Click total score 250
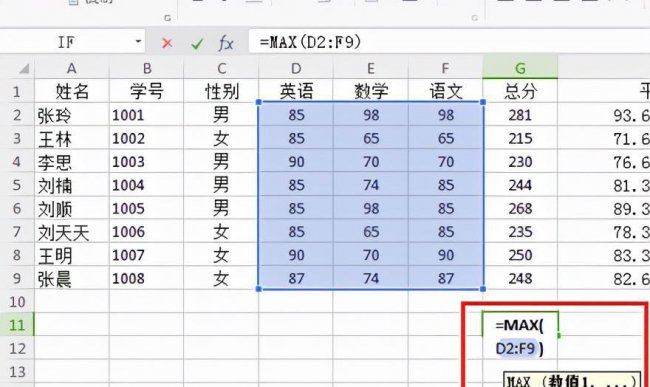This screenshot has height=387, width=650. coord(520,255)
